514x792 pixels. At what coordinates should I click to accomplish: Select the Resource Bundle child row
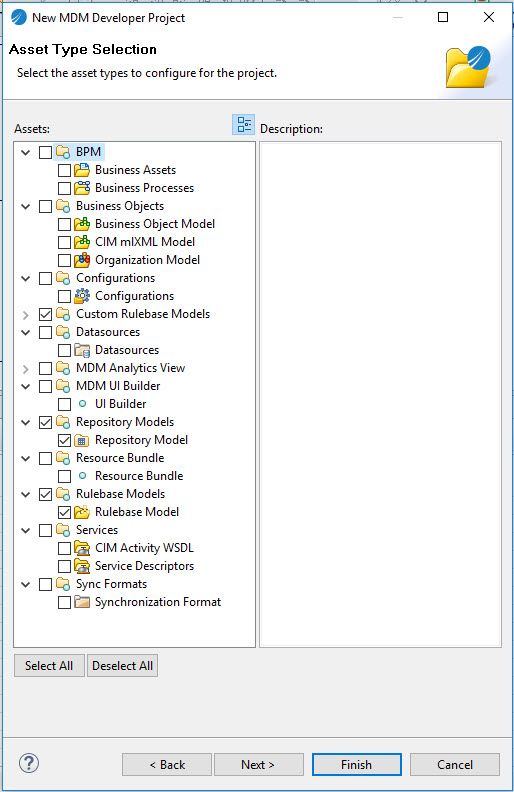pyautogui.click(x=139, y=476)
